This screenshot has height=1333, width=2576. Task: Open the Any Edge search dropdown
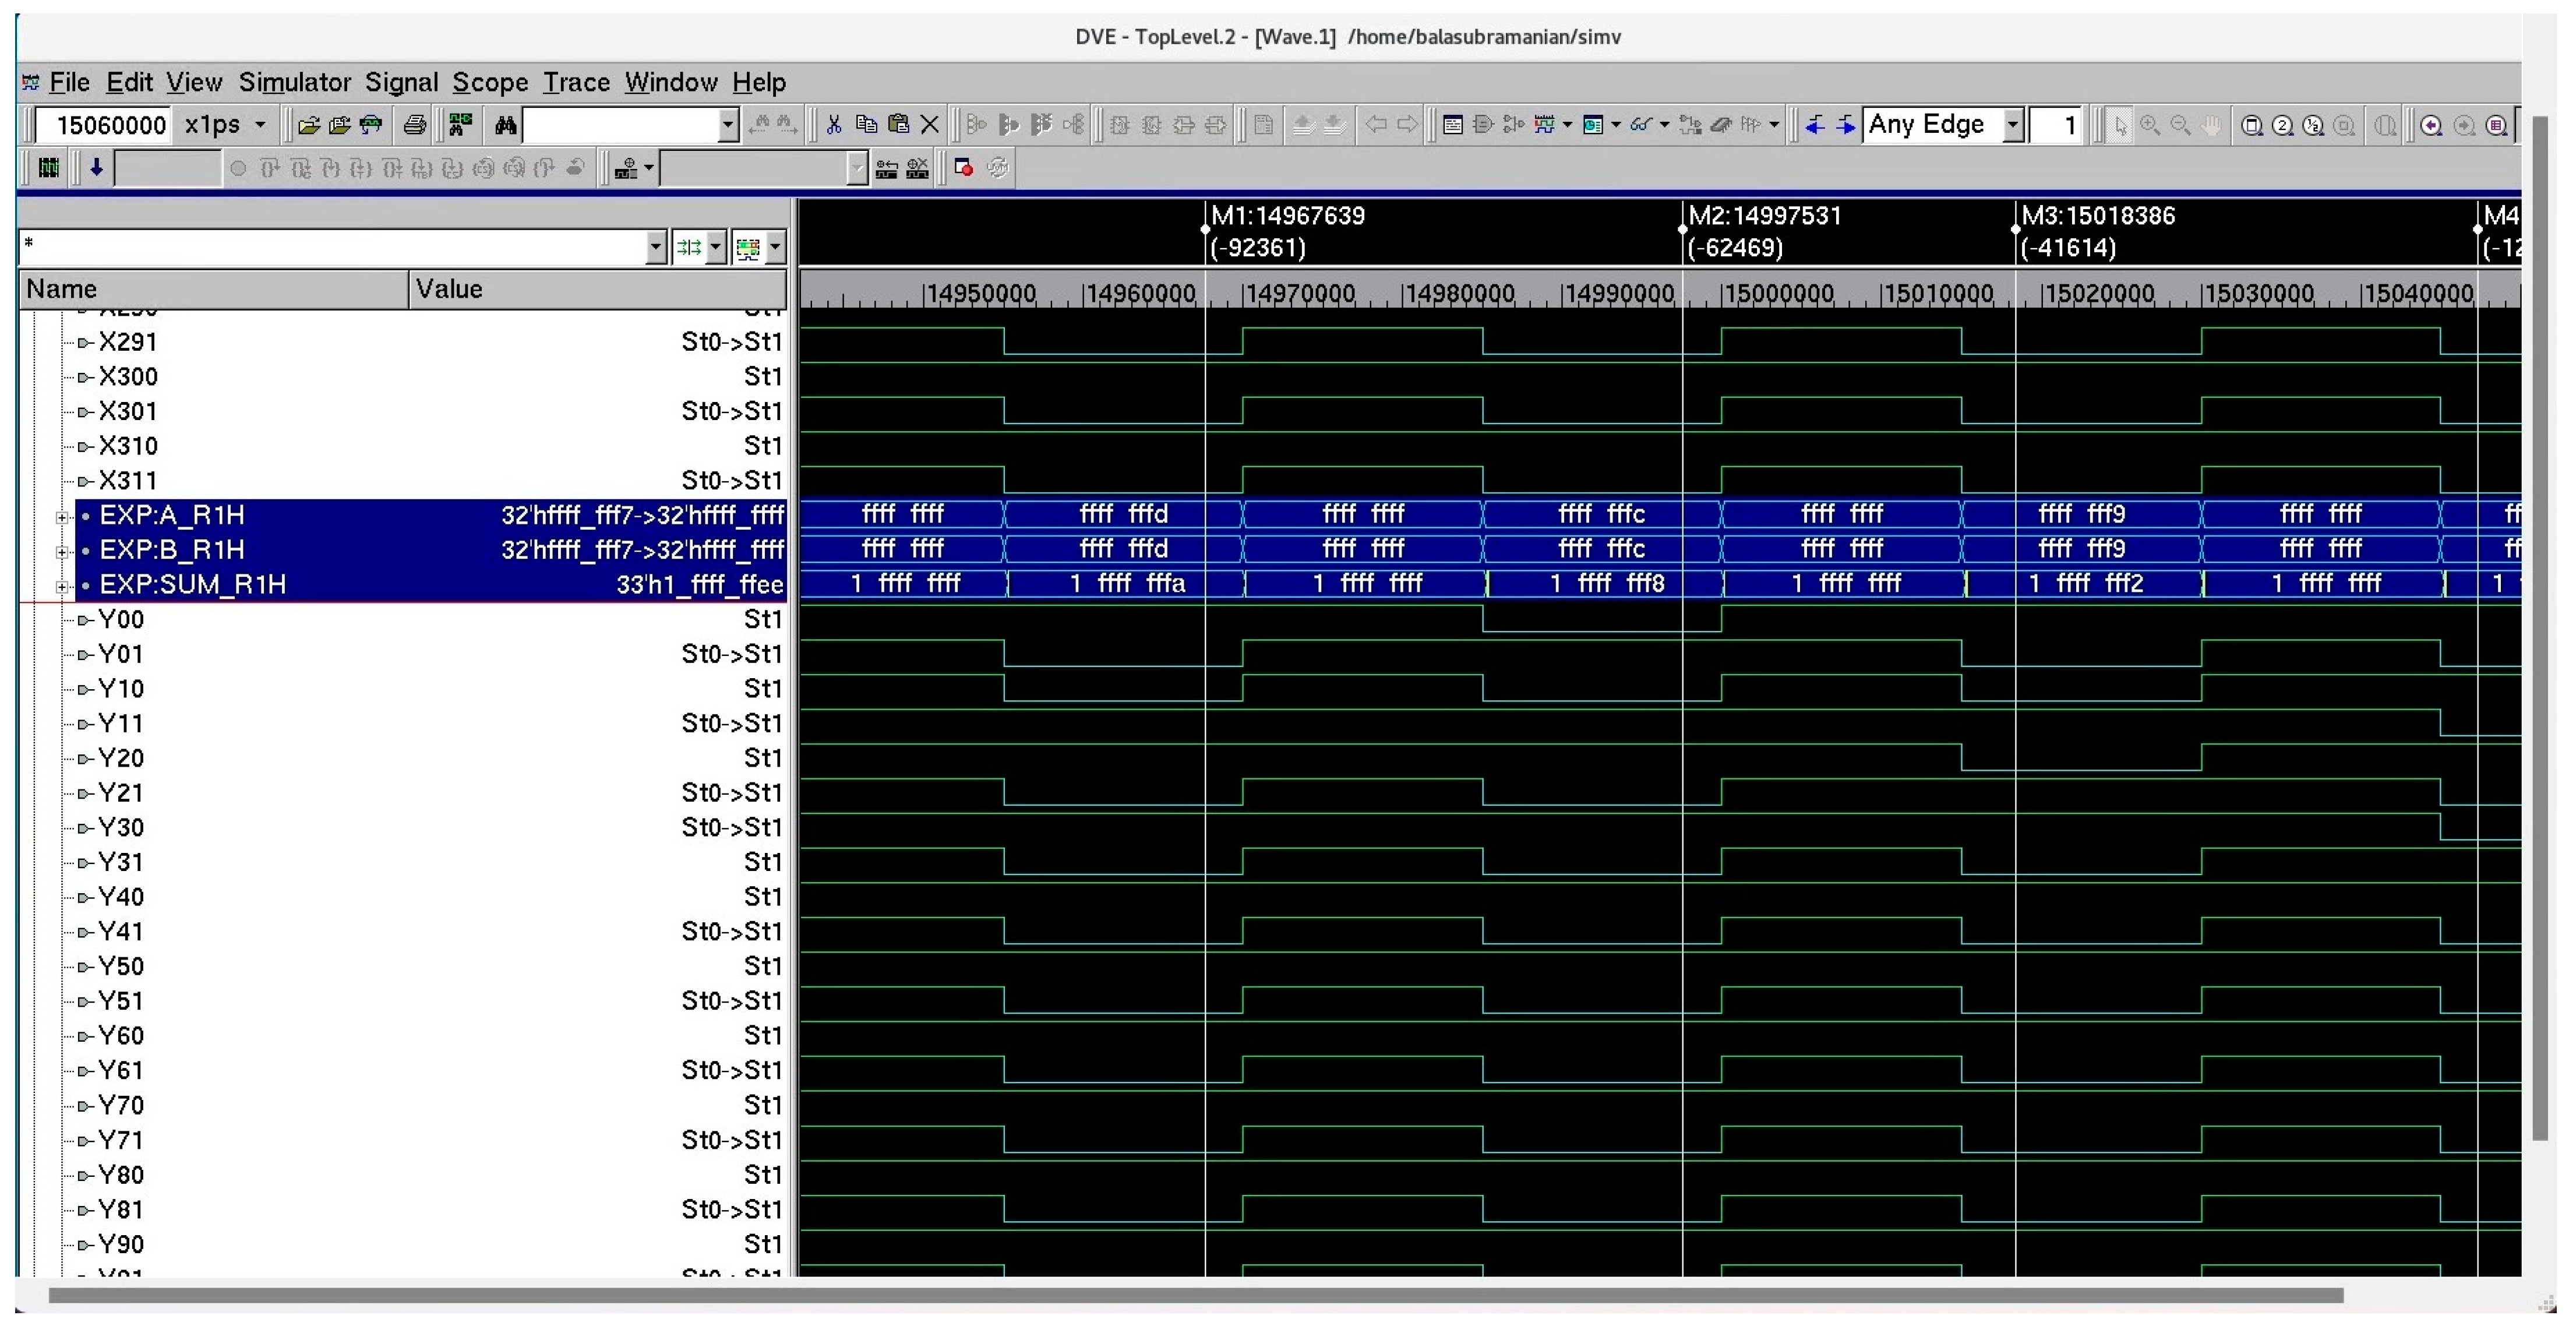(x=2013, y=125)
